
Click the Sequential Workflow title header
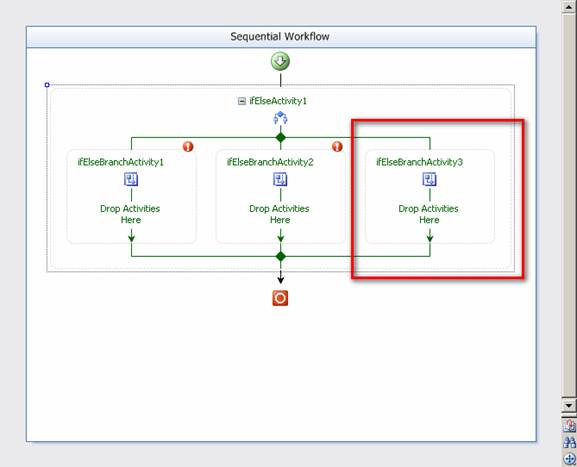[x=281, y=37]
